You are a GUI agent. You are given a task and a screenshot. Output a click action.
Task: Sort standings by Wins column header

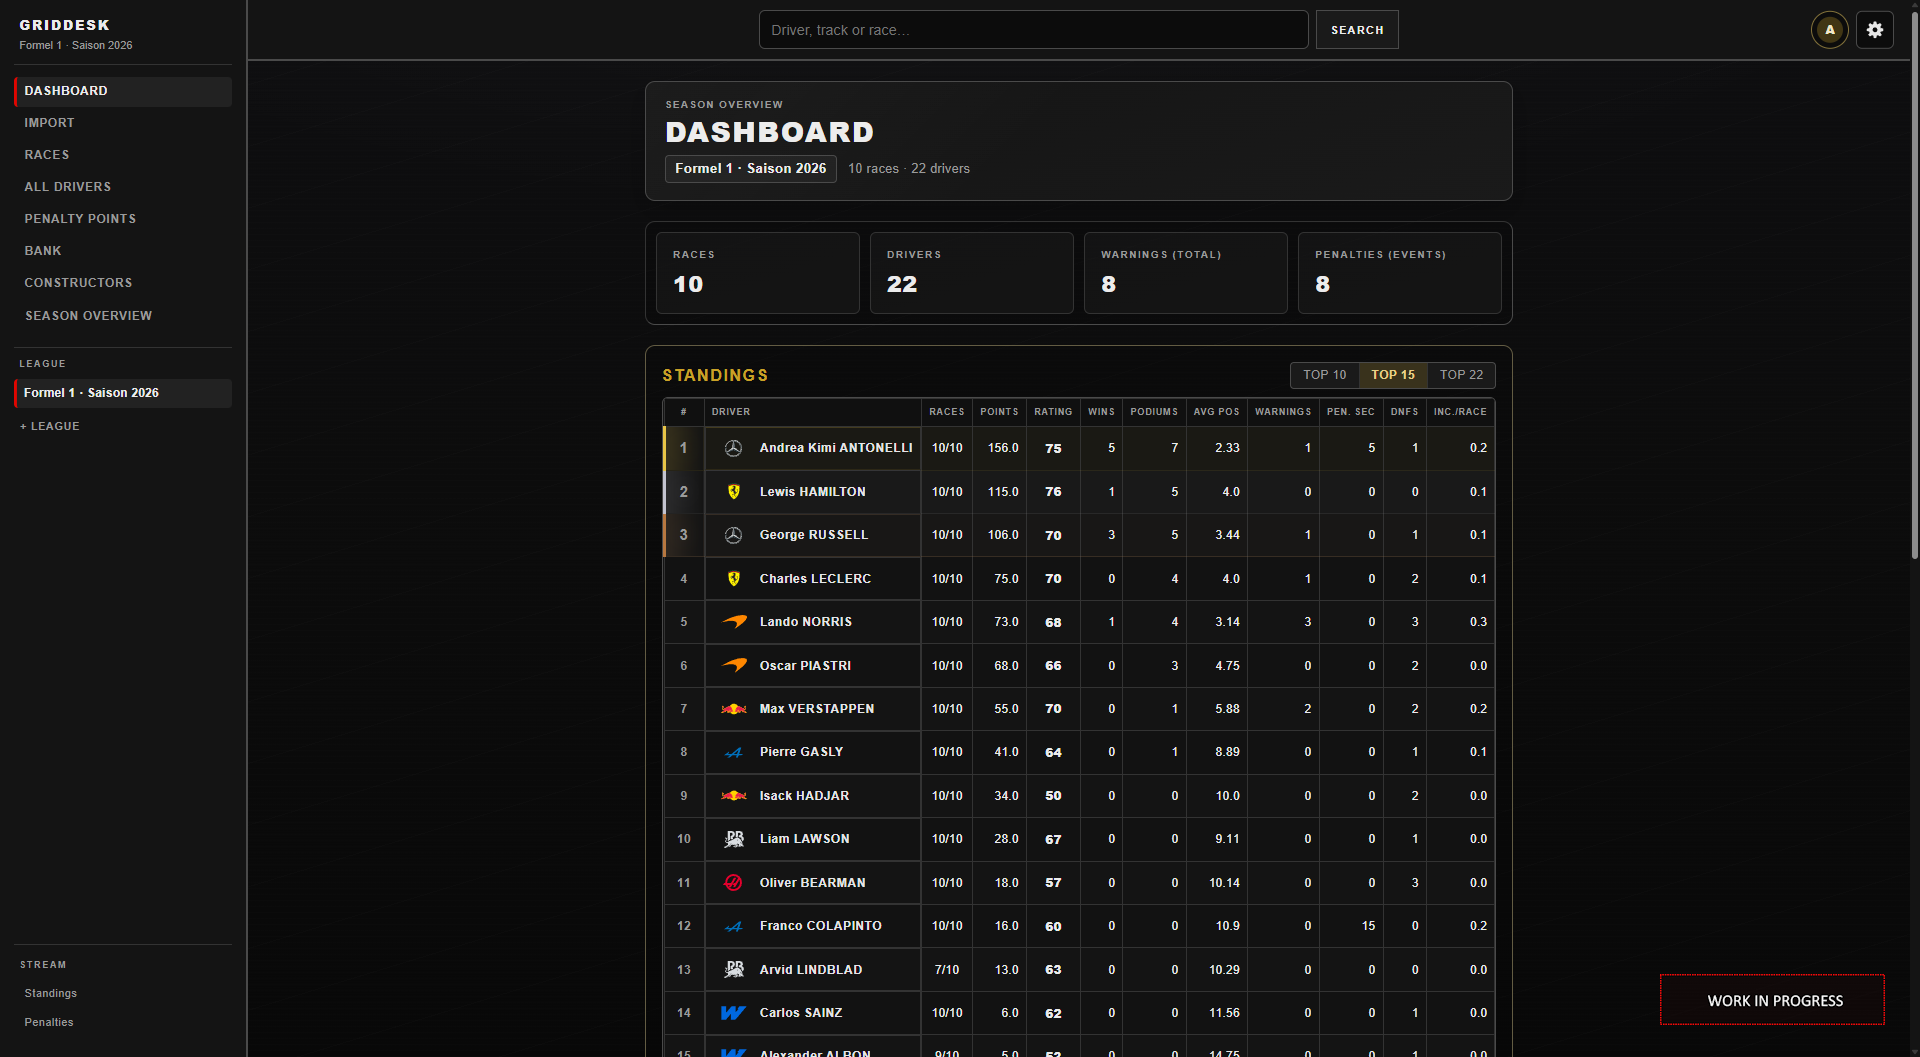[x=1101, y=412]
